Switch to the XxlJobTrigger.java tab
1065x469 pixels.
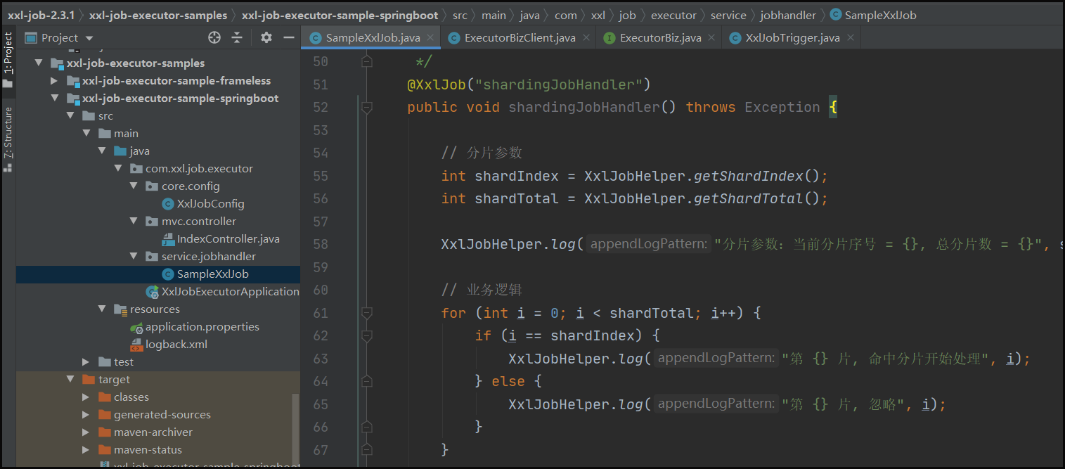[x=793, y=38]
